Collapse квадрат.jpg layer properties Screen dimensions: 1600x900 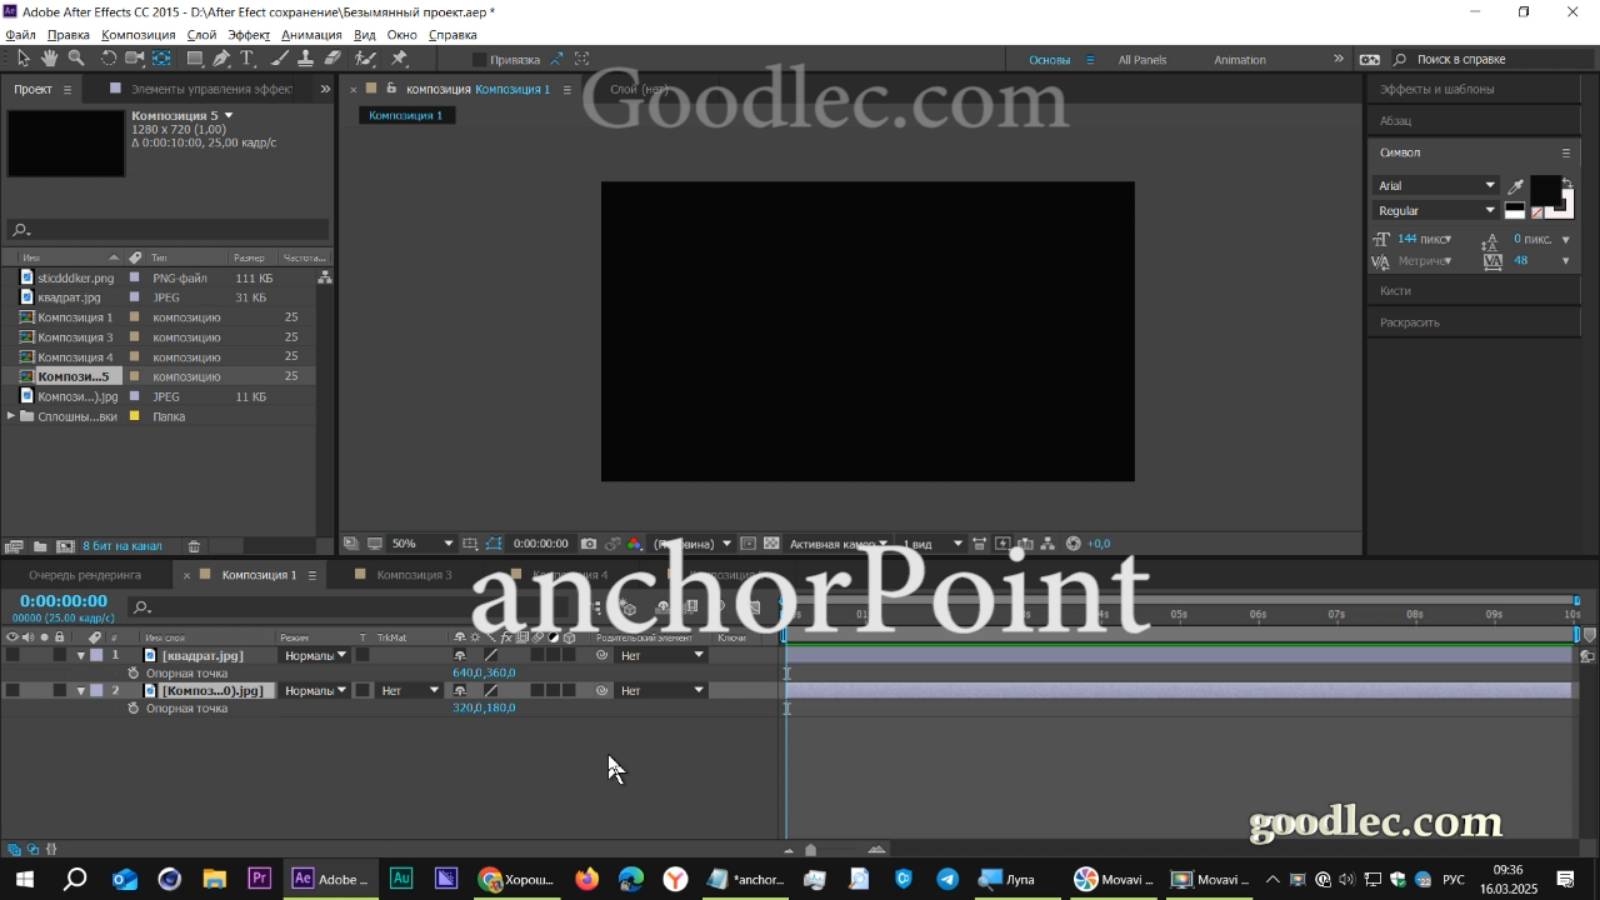(x=80, y=656)
